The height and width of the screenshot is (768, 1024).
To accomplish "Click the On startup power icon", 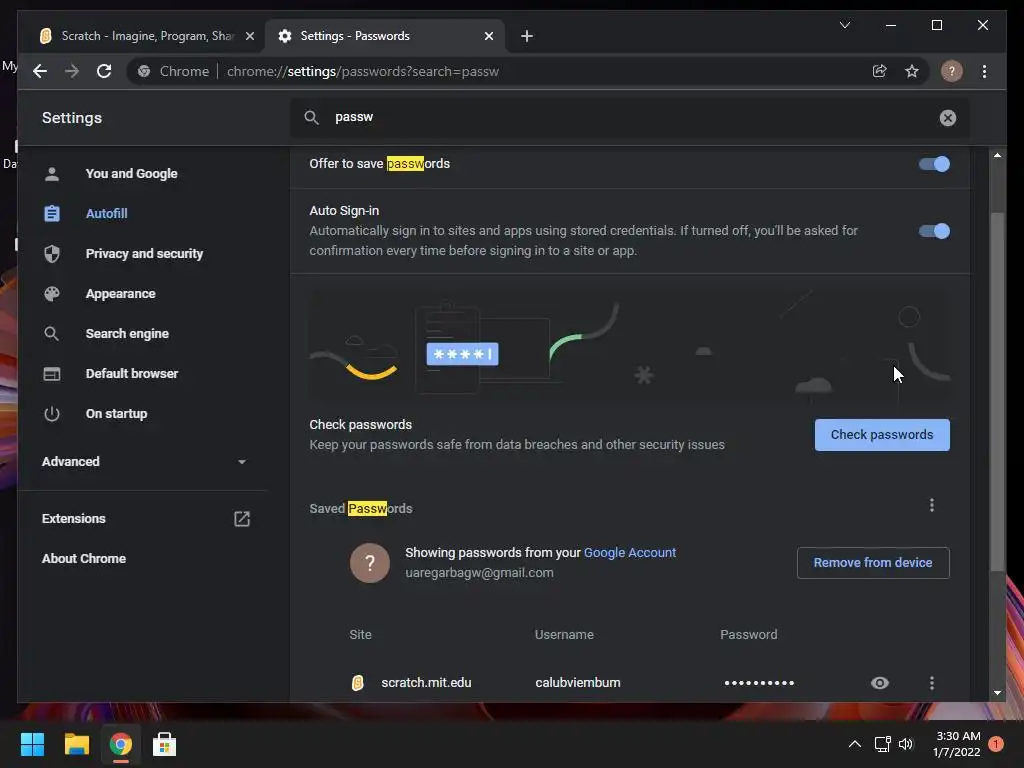I will tap(52, 414).
